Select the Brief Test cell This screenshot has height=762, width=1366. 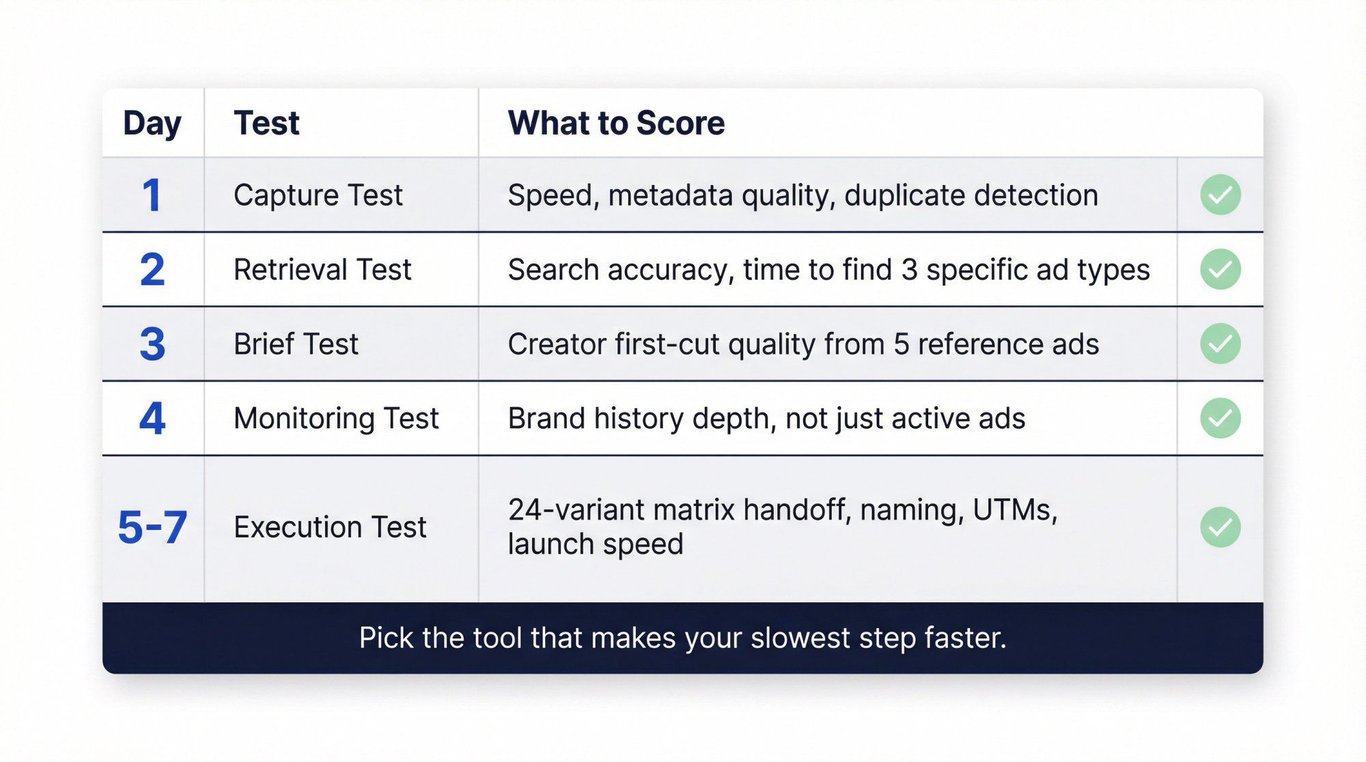[295, 344]
